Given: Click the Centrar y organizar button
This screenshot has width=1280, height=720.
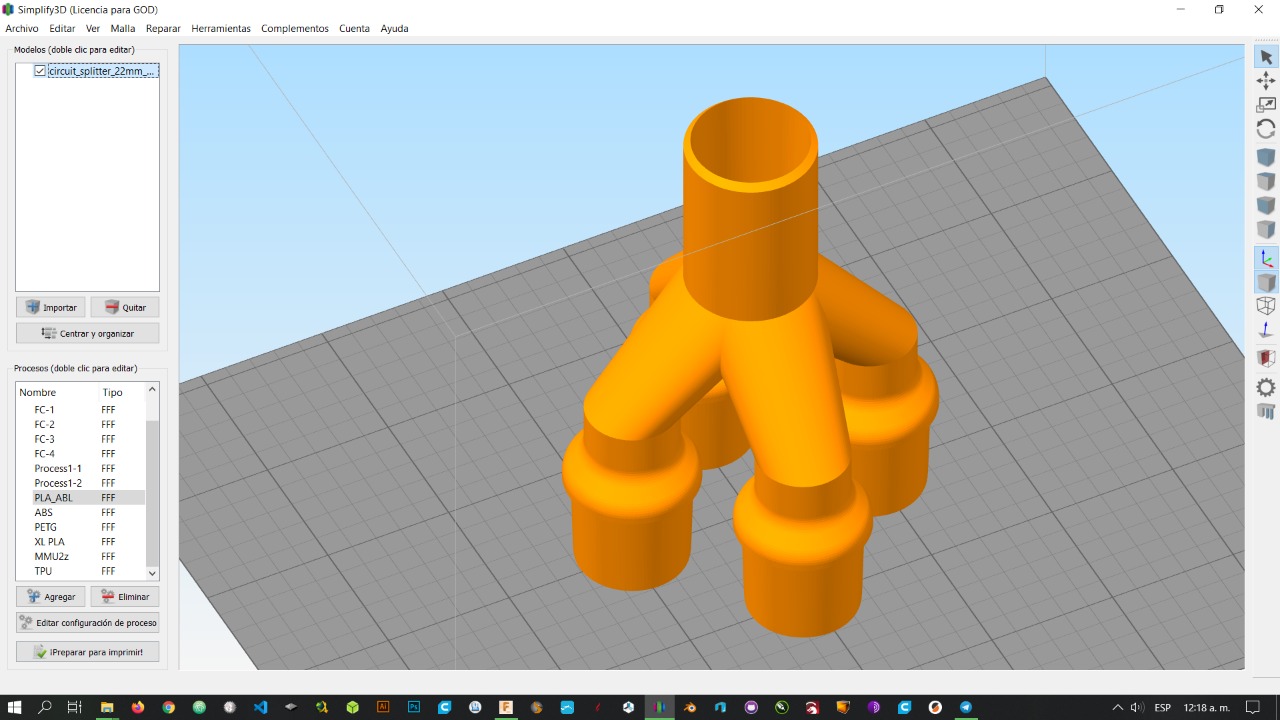Looking at the screenshot, I should click(87, 332).
